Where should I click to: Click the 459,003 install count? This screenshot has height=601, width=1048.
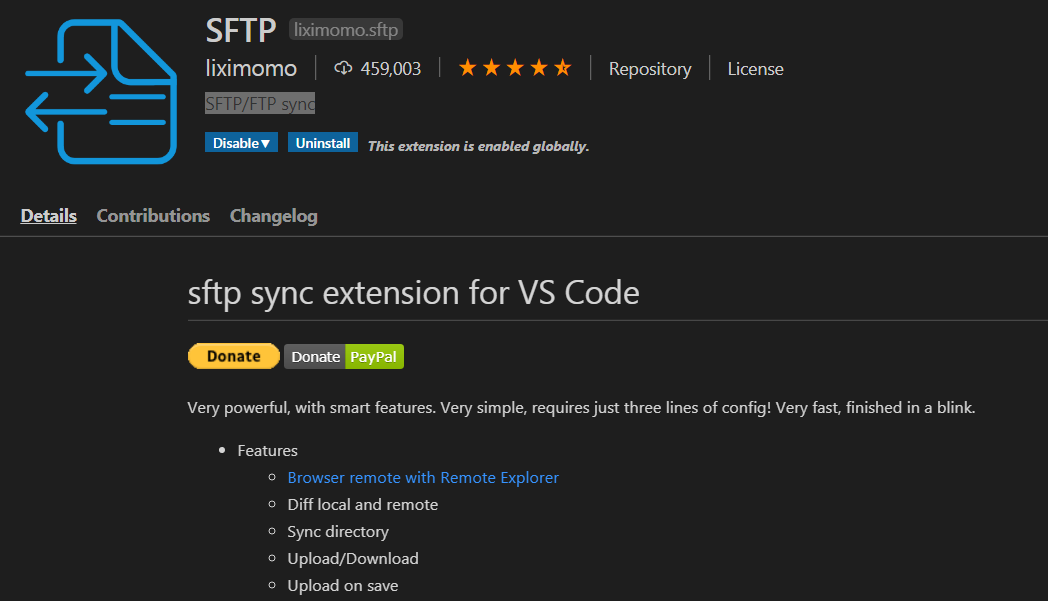pyautogui.click(x=390, y=69)
